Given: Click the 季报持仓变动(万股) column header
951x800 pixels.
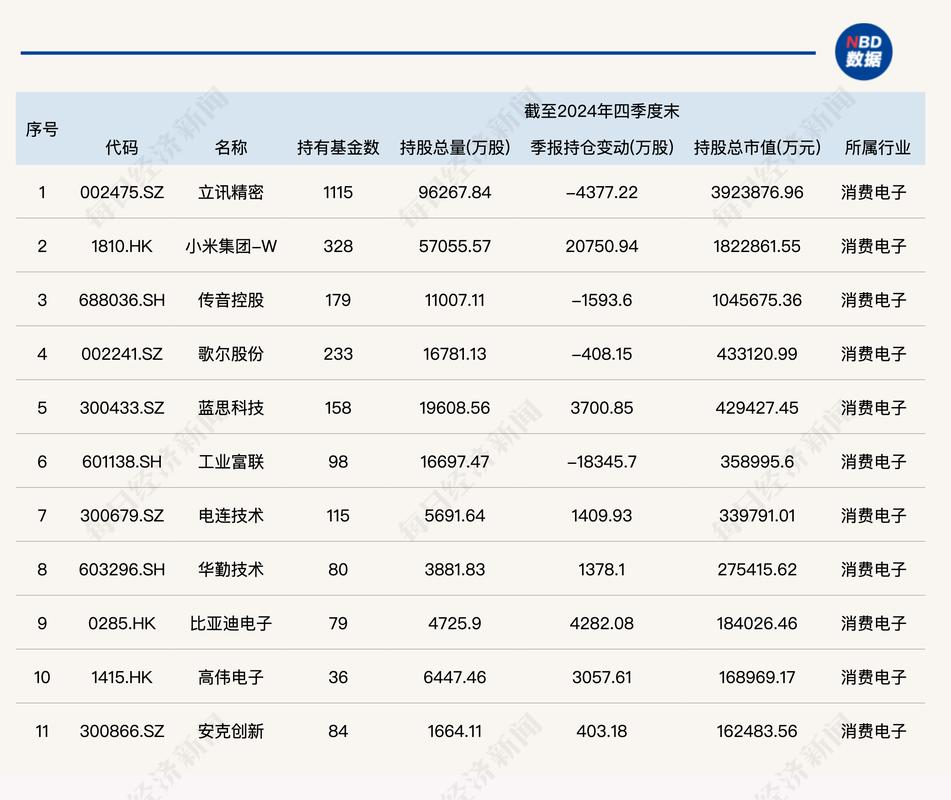Looking at the screenshot, I should pos(601,146).
